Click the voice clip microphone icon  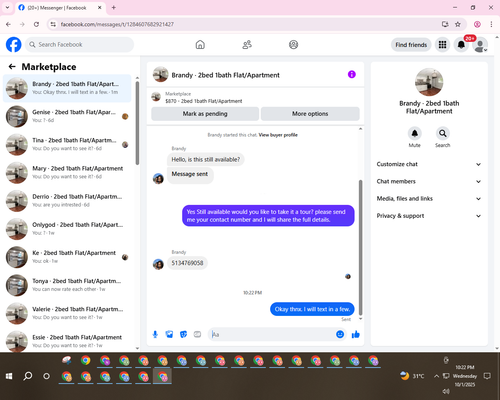pos(155,334)
